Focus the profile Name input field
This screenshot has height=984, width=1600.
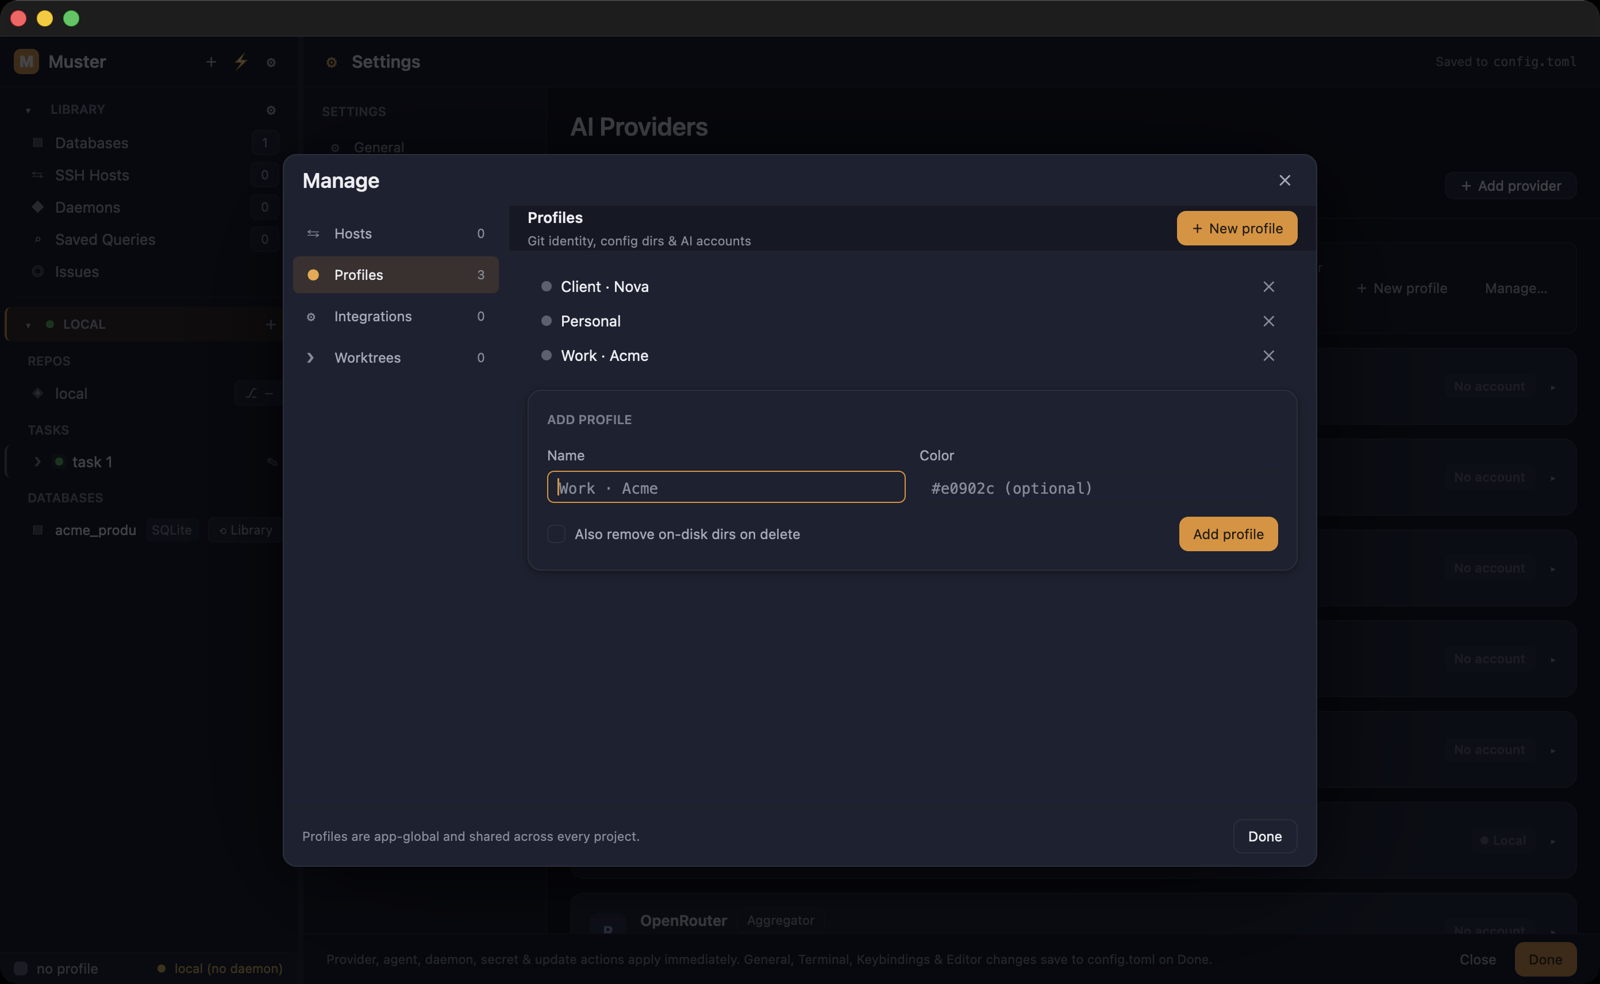[x=726, y=487]
